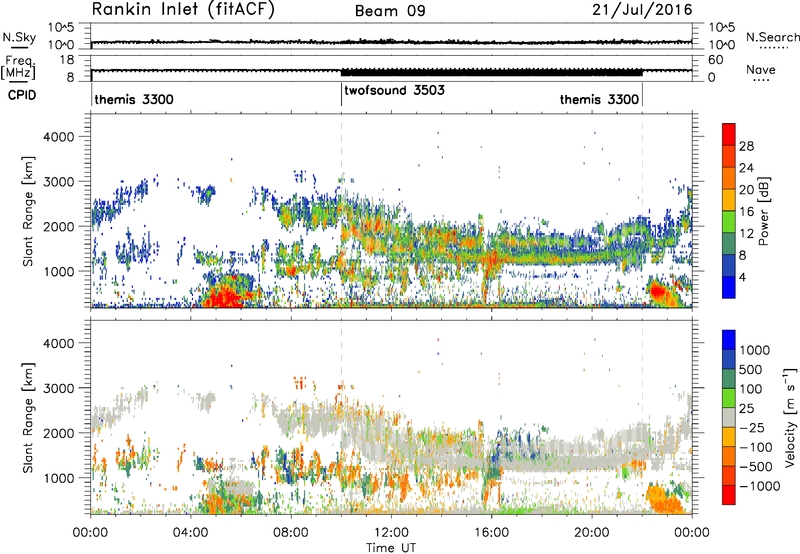Click the '16' power colorbar tick

point(746,212)
